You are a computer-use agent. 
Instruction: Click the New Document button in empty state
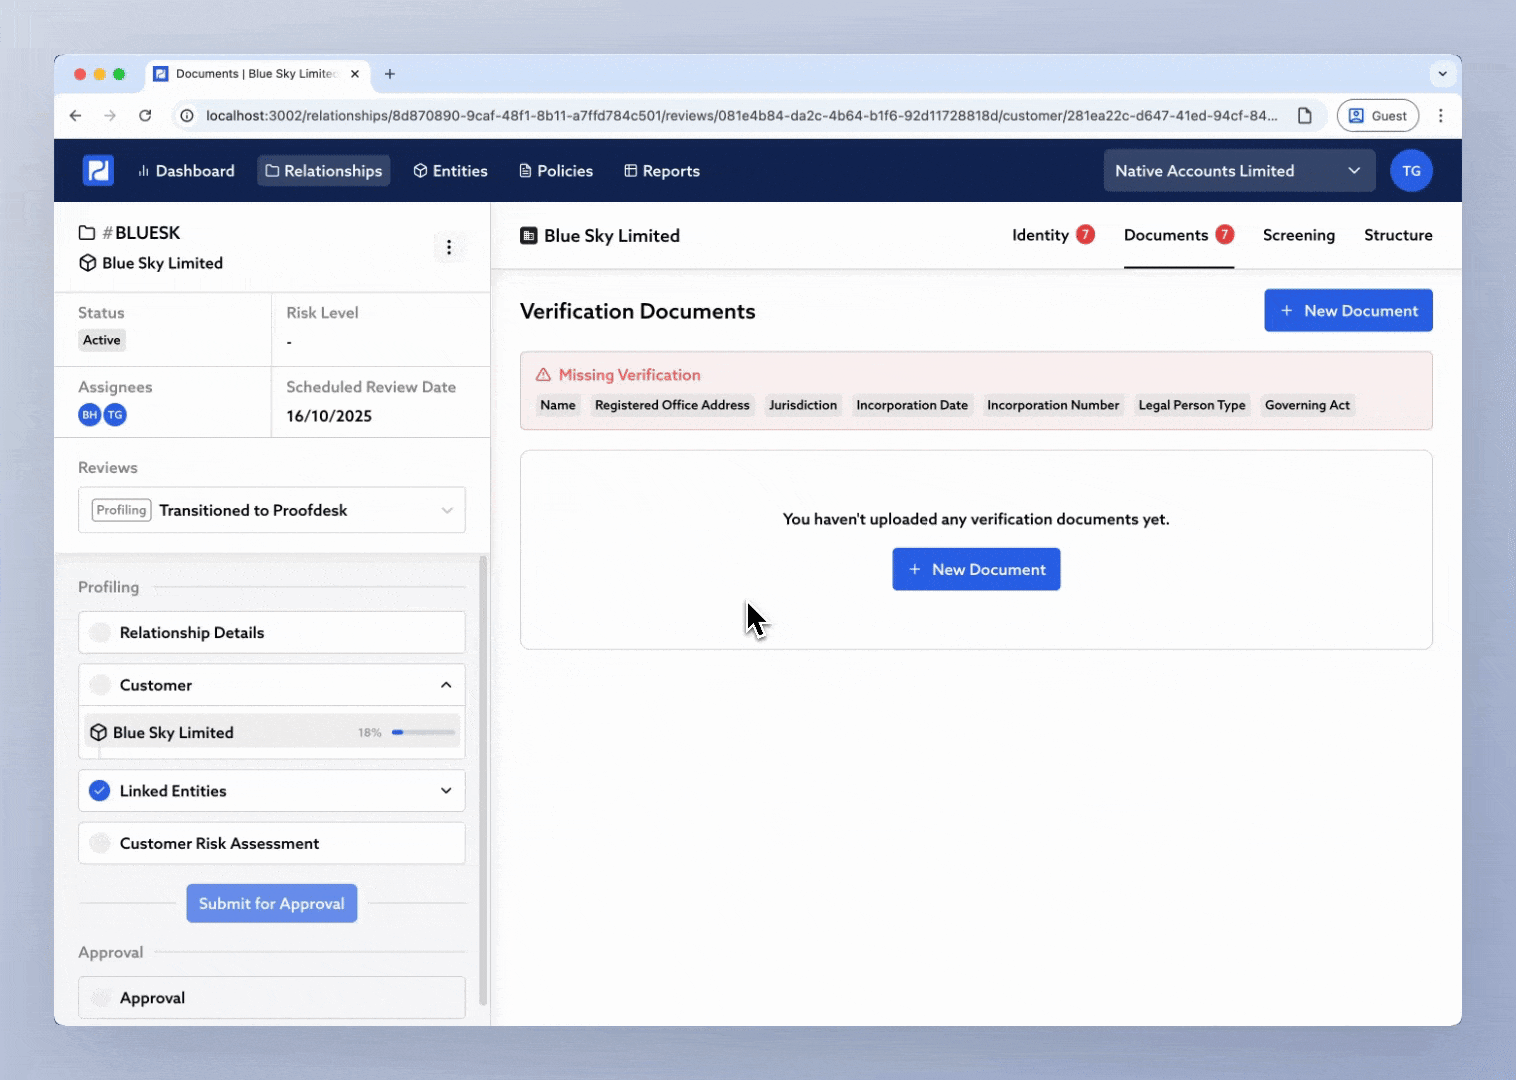pos(976,569)
